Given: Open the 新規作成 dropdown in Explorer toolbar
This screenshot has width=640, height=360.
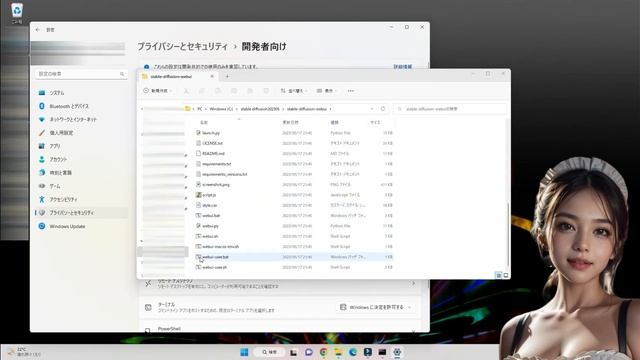Looking at the screenshot, I should pyautogui.click(x=158, y=91).
